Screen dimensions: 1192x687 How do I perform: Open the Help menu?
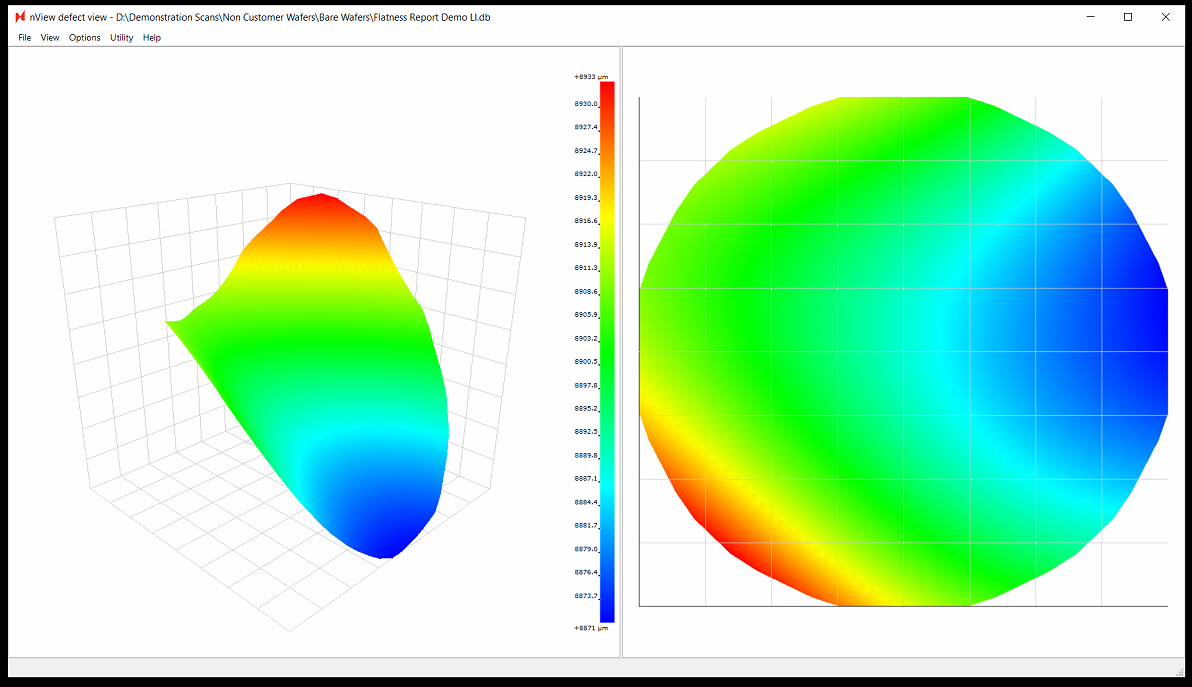pyautogui.click(x=152, y=38)
